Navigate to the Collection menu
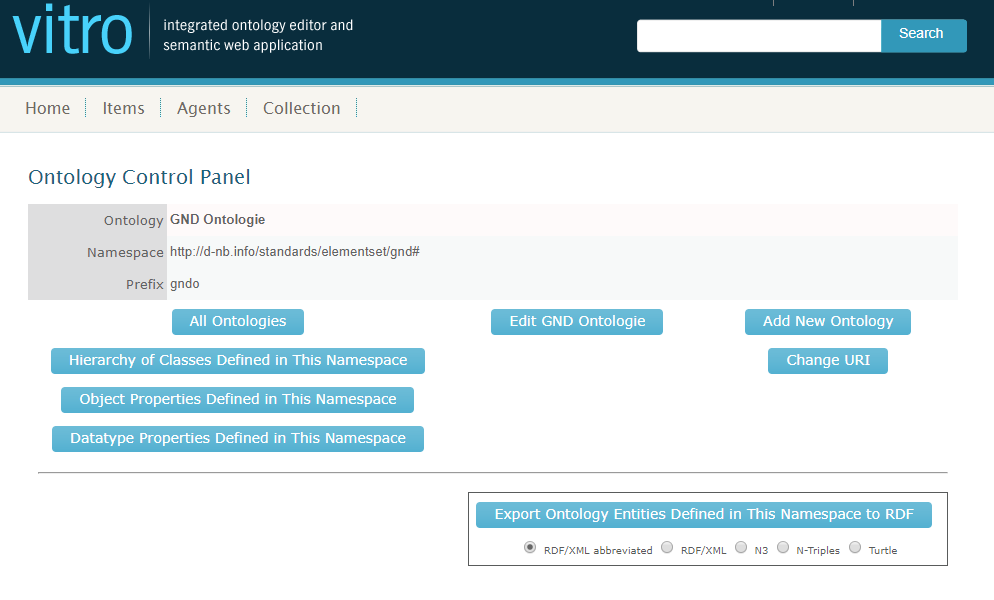Viewport: 994px width, 600px height. pos(301,108)
